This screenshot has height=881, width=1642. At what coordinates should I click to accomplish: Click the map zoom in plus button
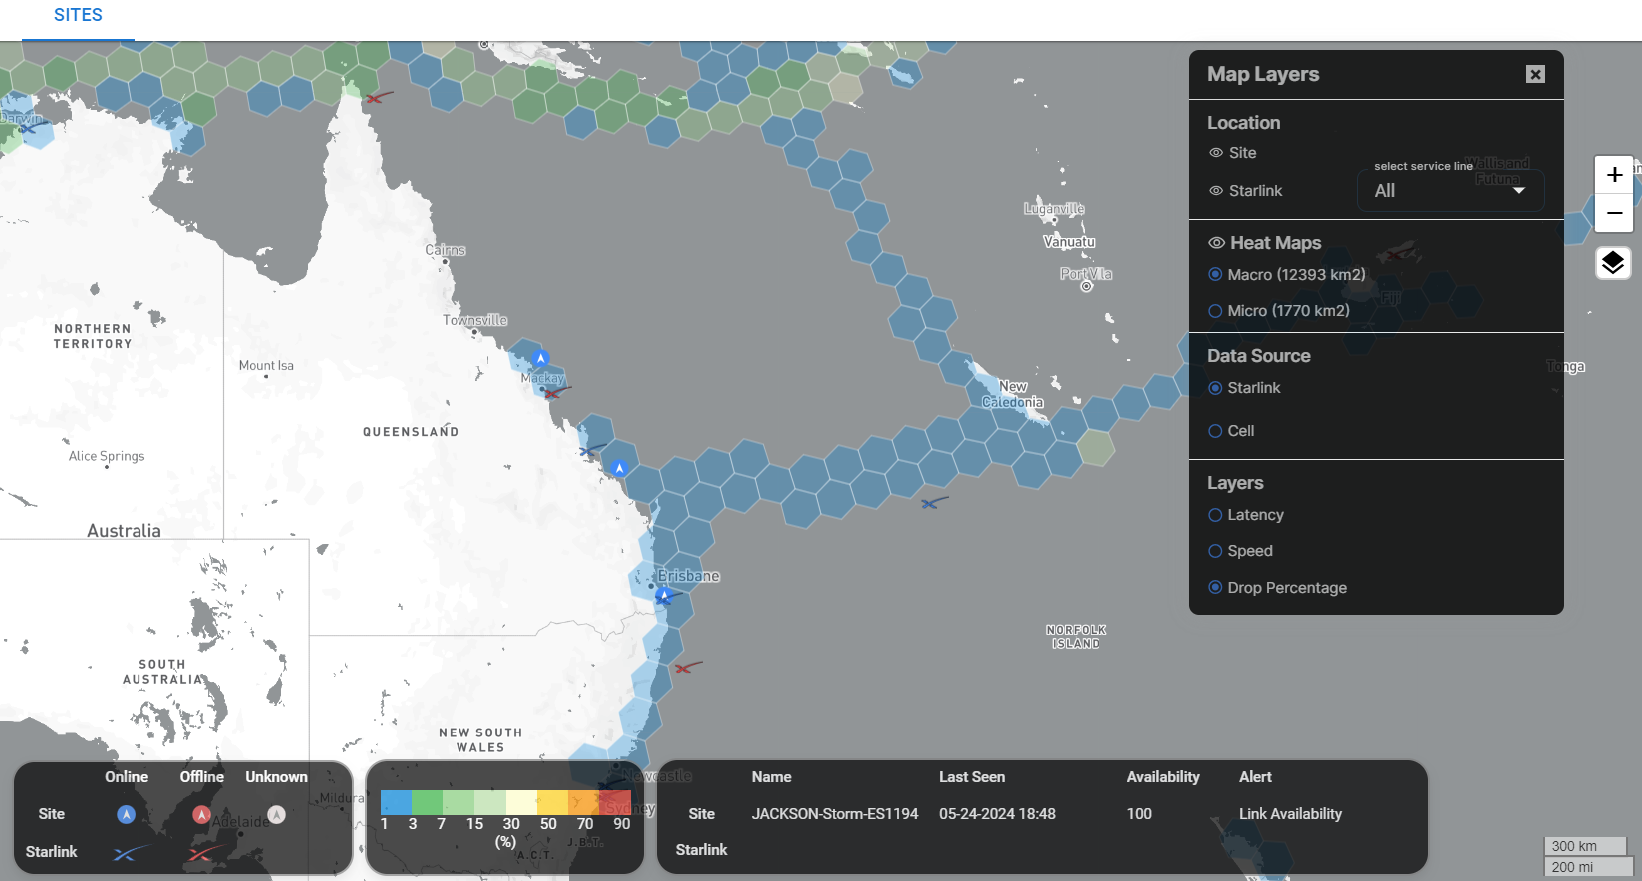1613,175
